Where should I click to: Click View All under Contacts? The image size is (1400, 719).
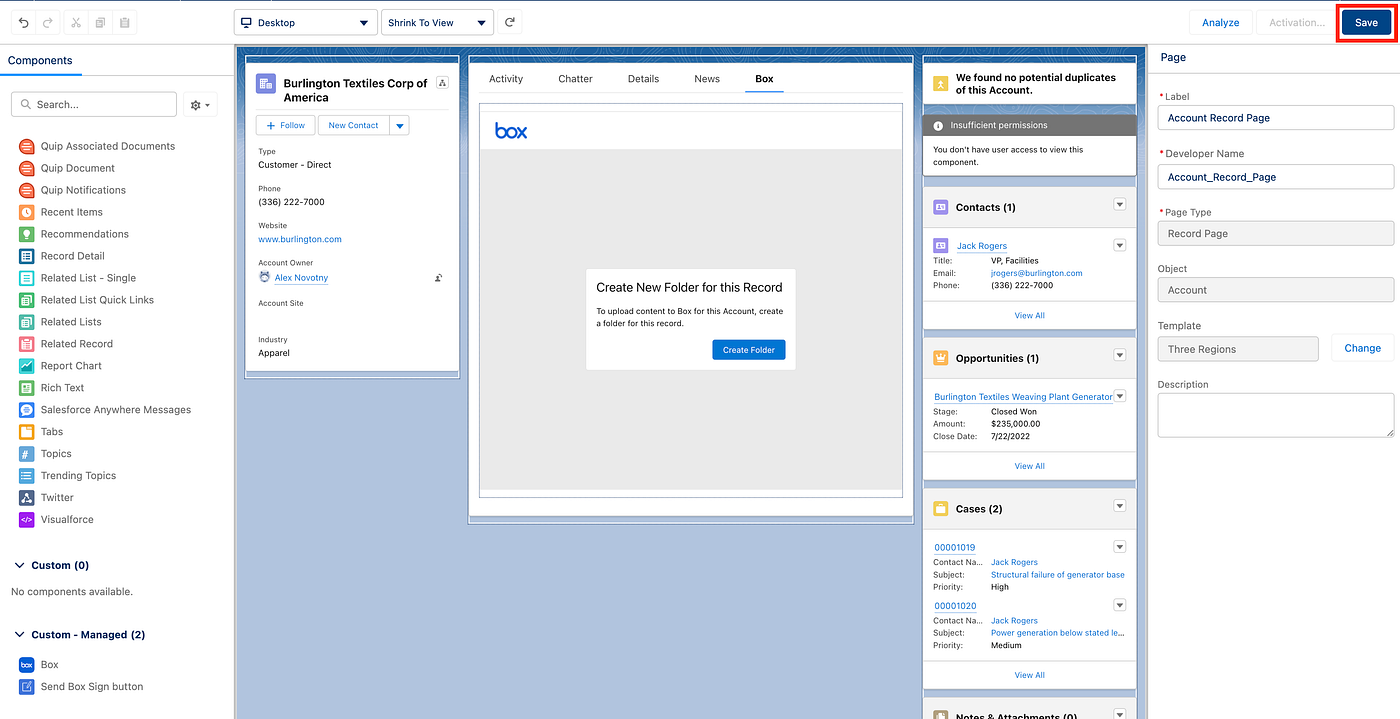[1029, 315]
